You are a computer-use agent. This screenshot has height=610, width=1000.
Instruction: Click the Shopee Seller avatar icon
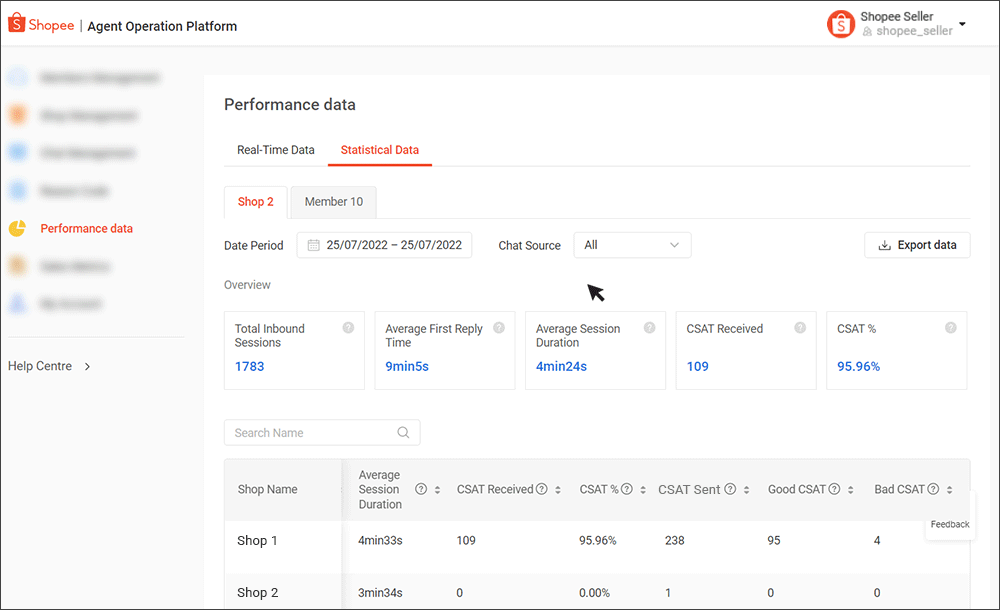tap(841, 23)
